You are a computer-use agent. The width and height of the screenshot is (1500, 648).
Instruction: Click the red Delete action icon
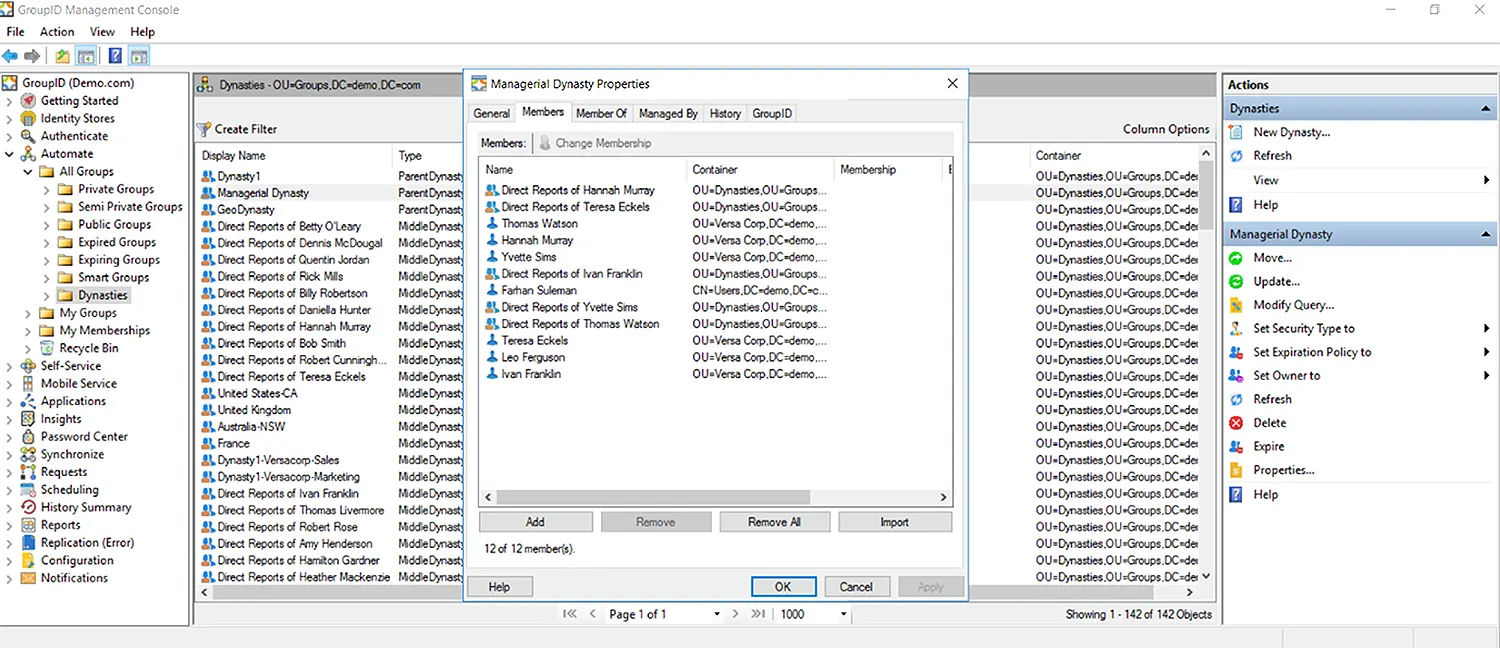[1236, 423]
